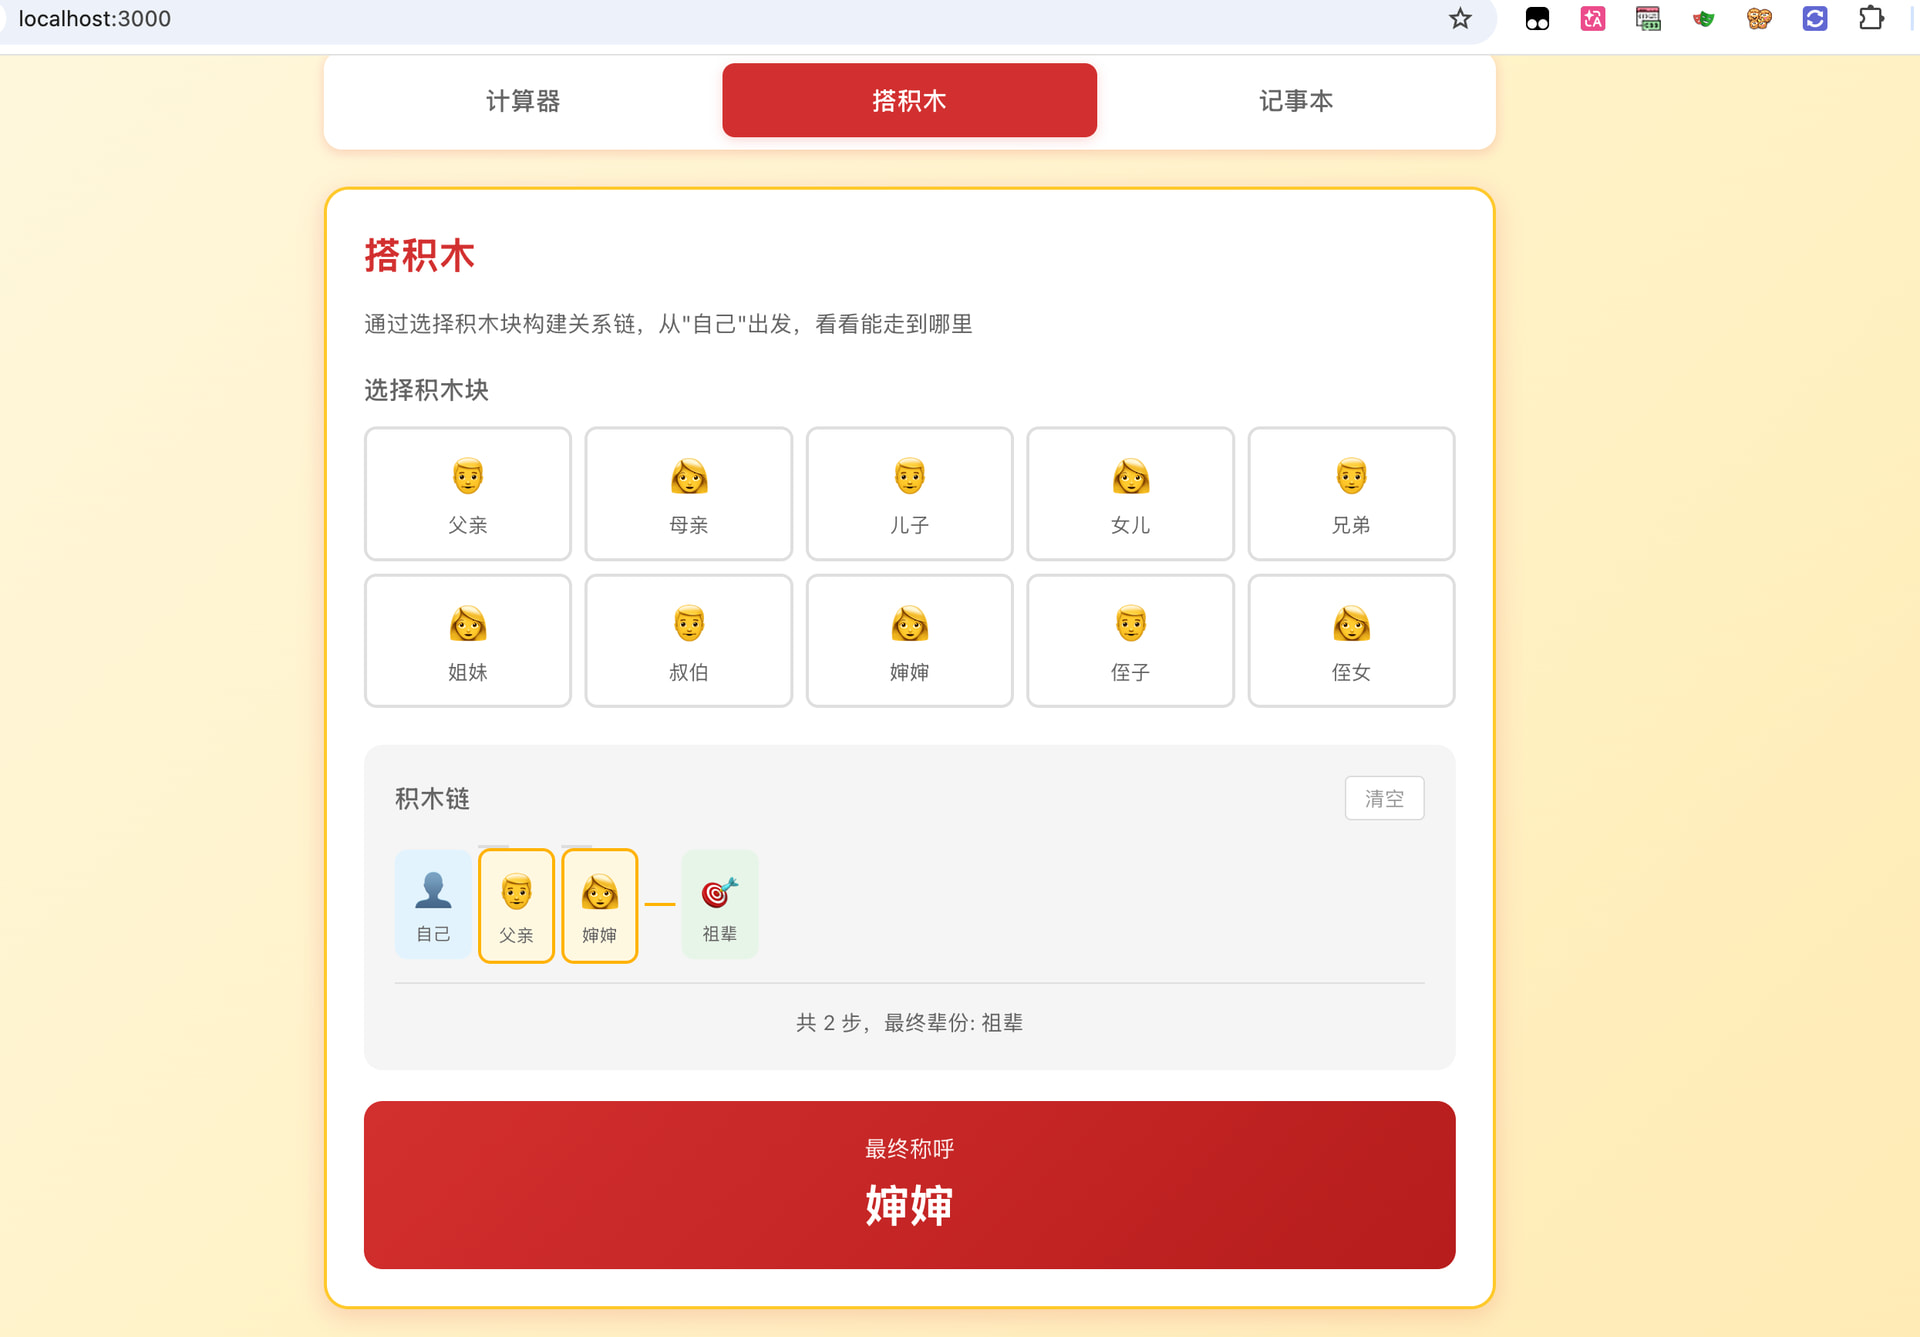Click the 最终称呼 result banner
Viewport: 1920px width, 1337px height.
(x=909, y=1185)
